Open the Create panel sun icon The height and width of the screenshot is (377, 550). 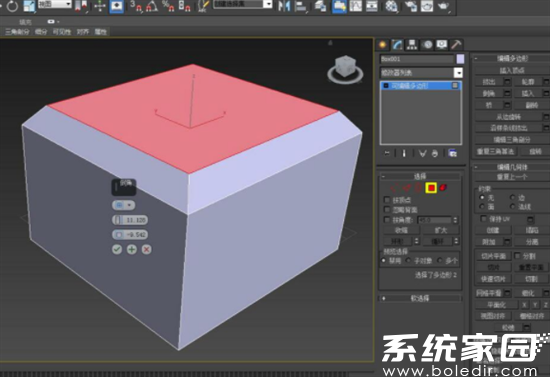coord(382,45)
